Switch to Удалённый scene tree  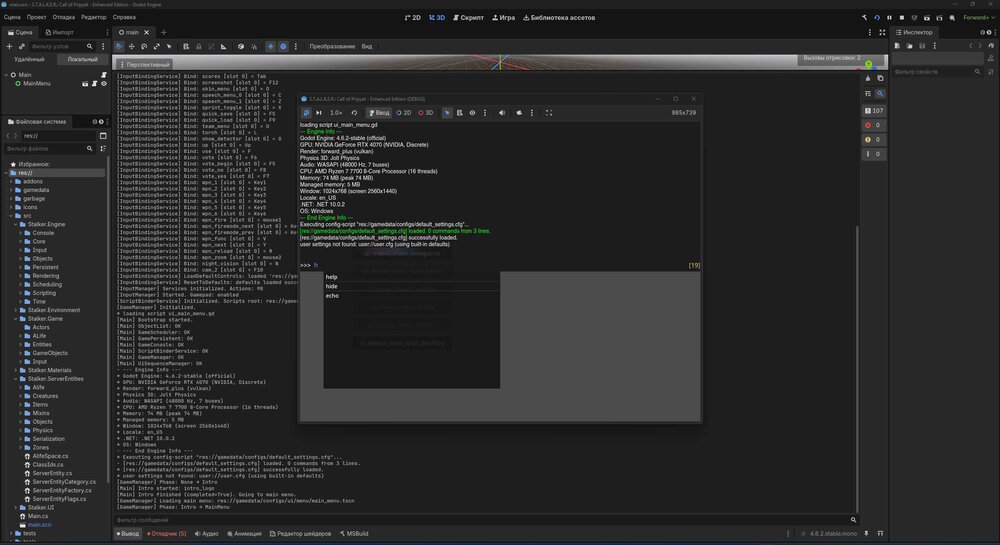(x=29, y=59)
